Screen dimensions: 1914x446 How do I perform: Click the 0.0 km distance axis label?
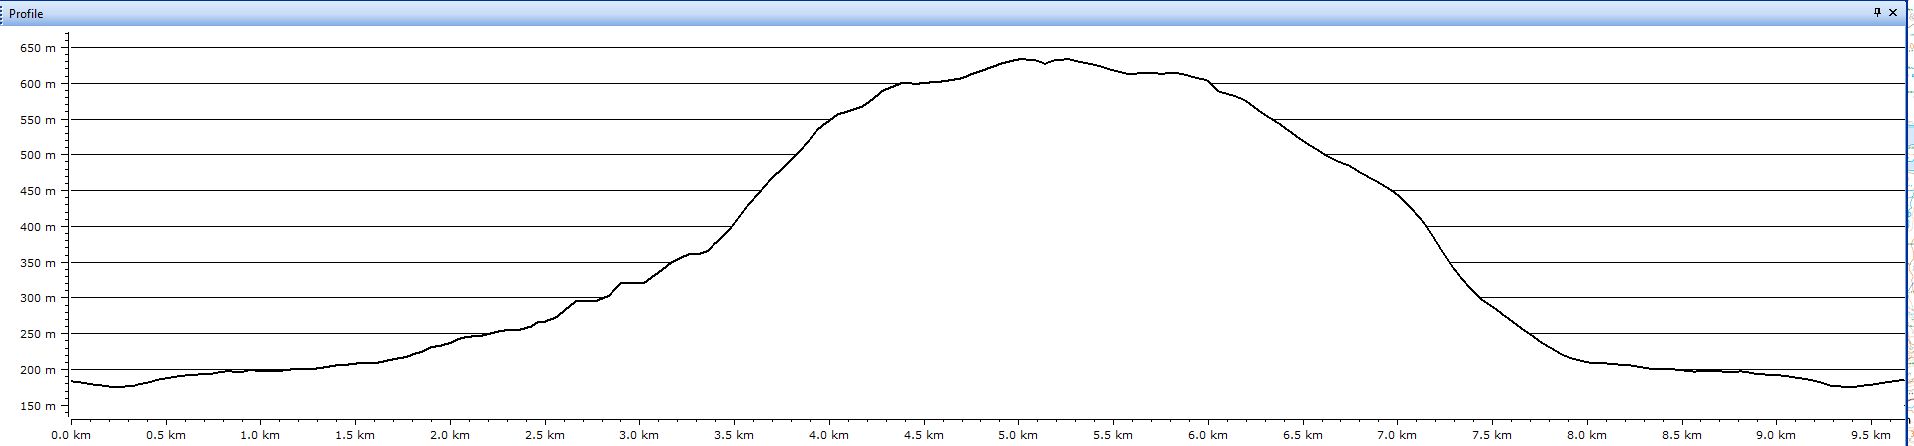pyautogui.click(x=71, y=435)
